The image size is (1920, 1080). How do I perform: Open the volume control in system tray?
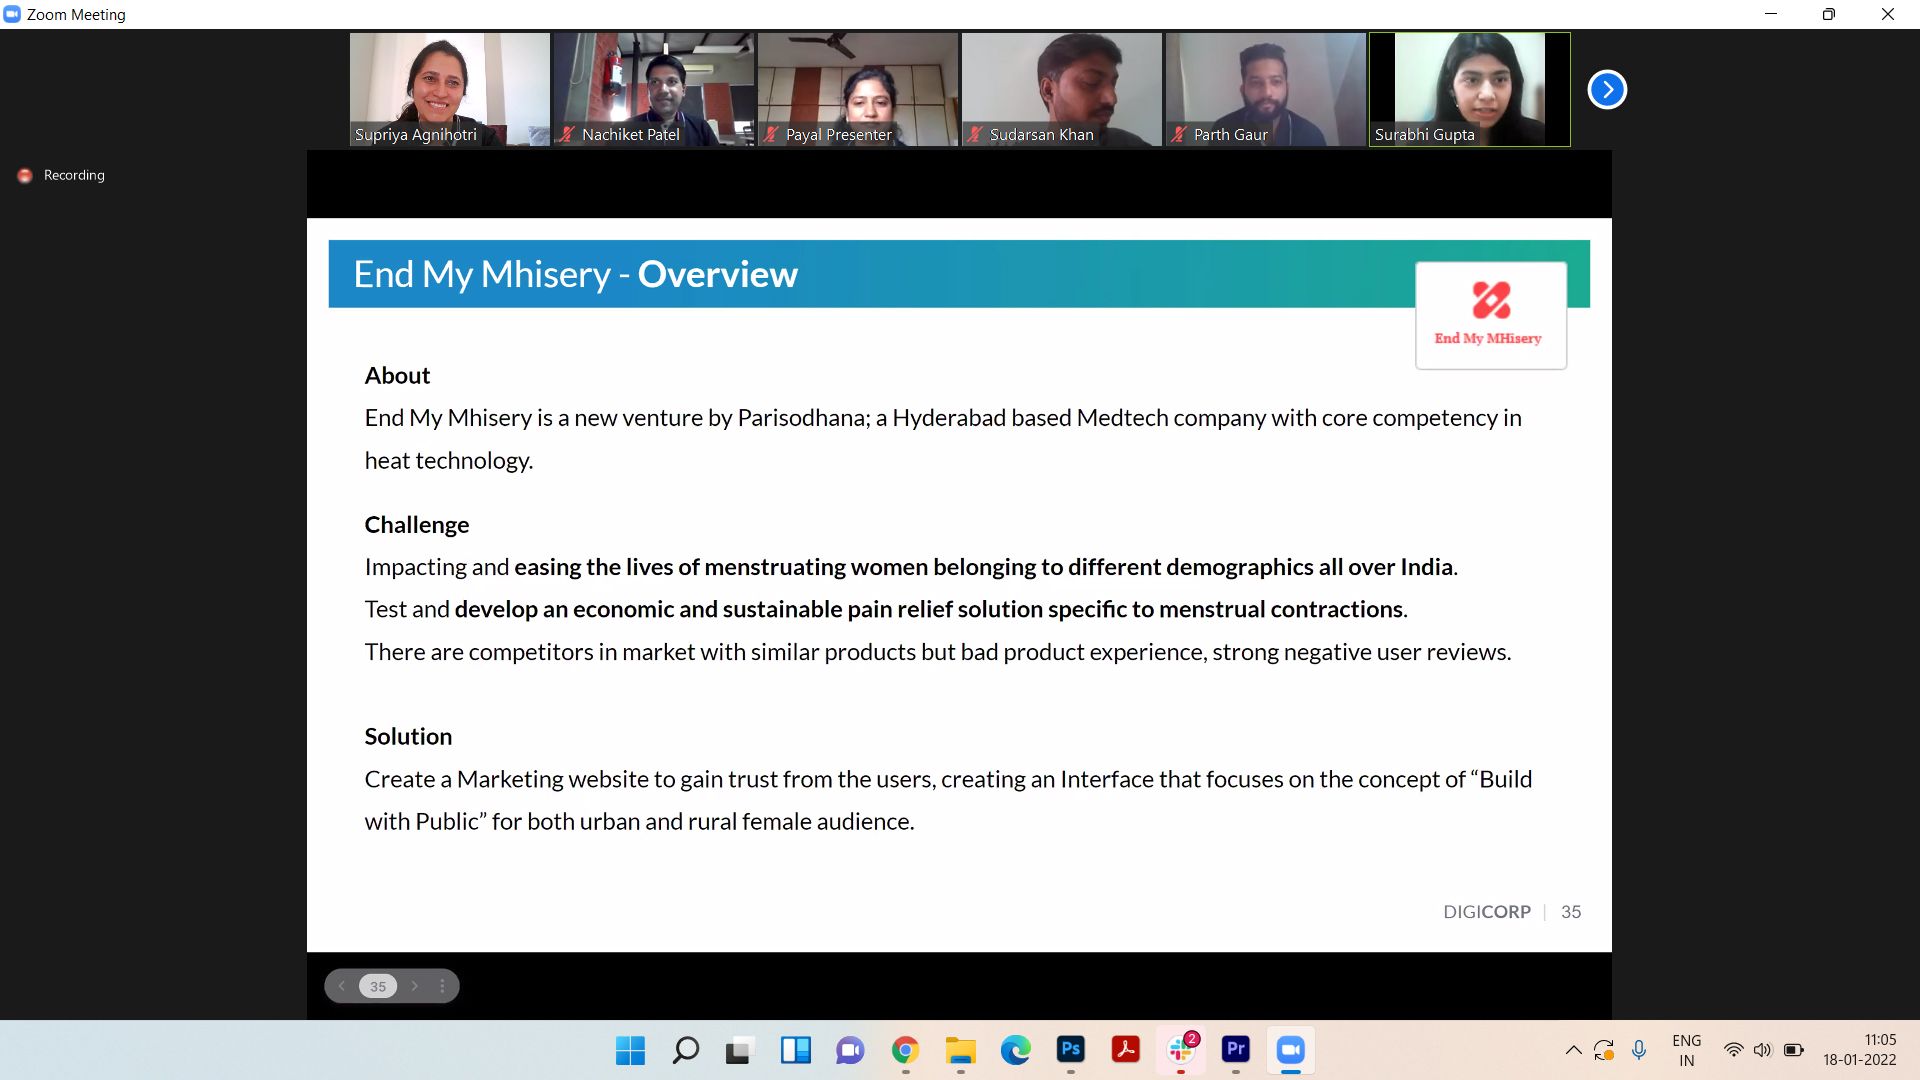[x=1763, y=1050]
